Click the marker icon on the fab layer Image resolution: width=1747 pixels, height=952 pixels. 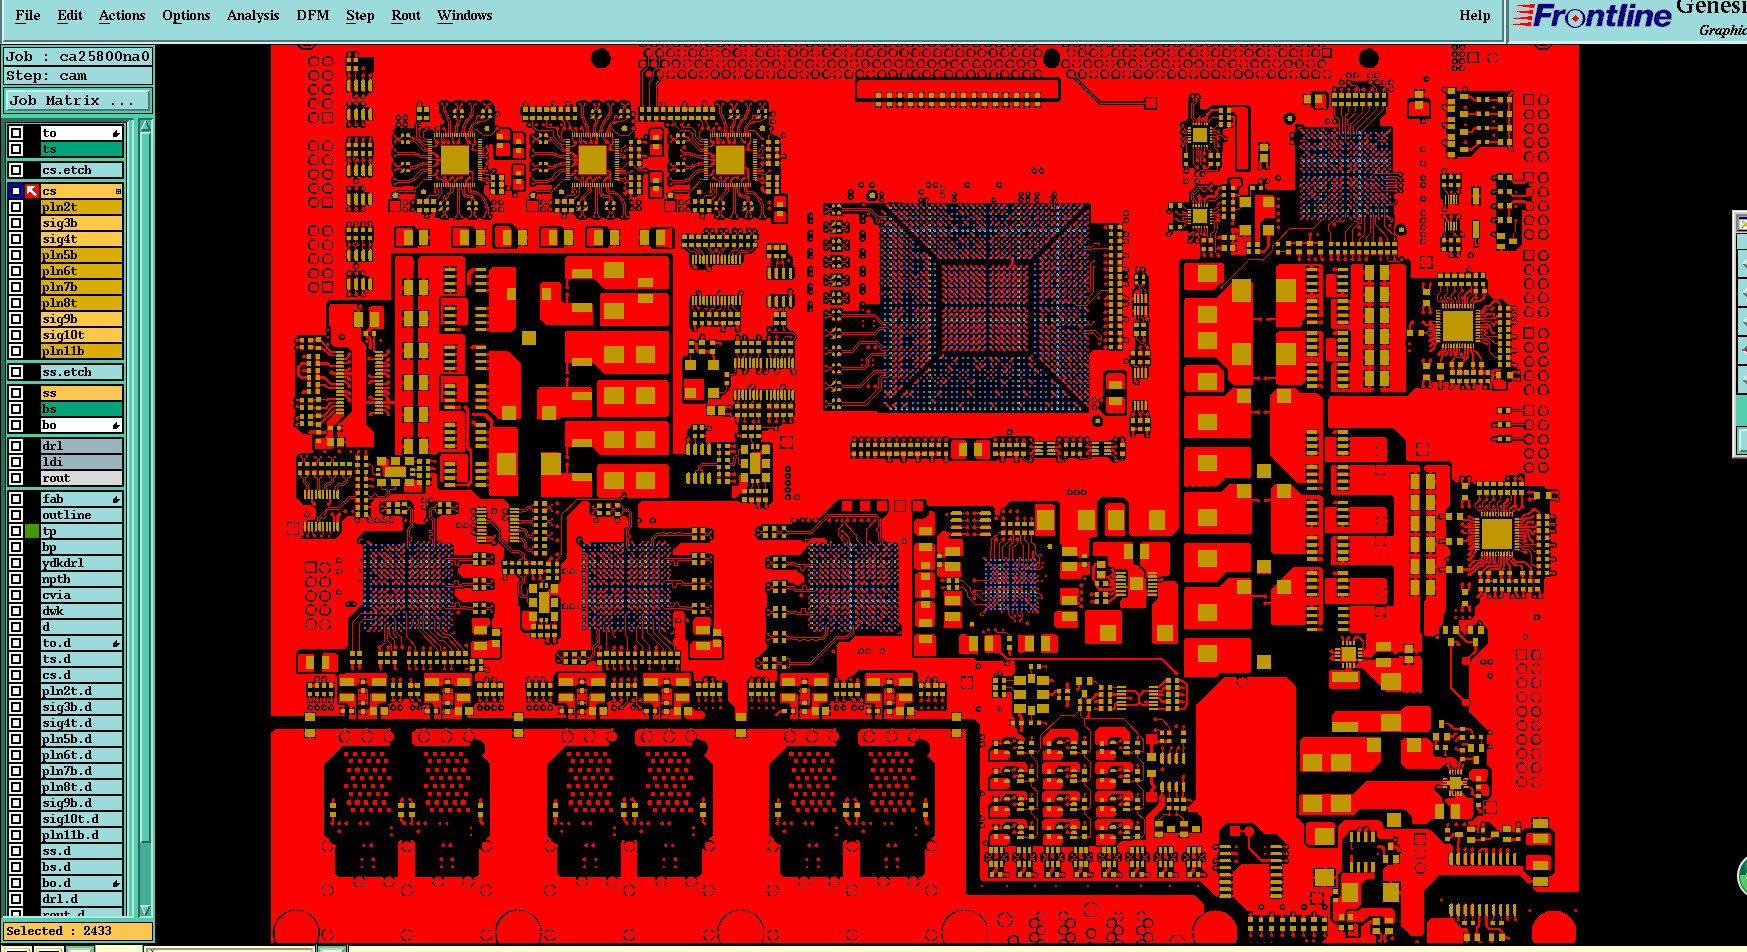[x=116, y=499]
